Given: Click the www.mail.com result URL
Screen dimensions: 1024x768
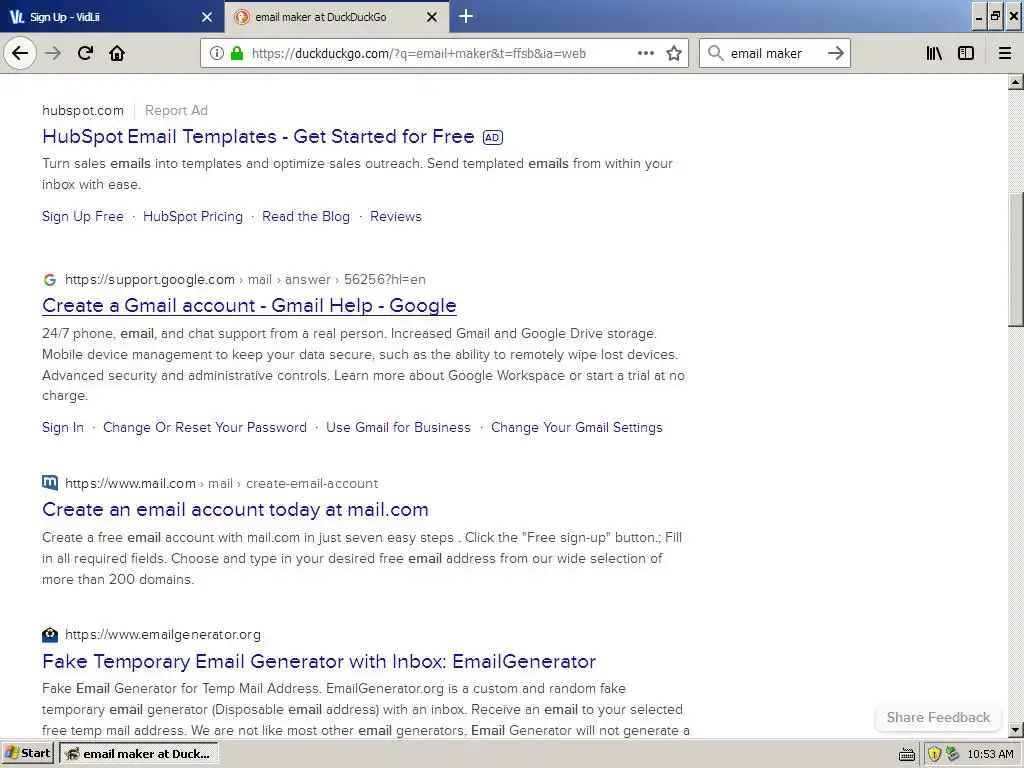Looking at the screenshot, I should (x=221, y=483).
